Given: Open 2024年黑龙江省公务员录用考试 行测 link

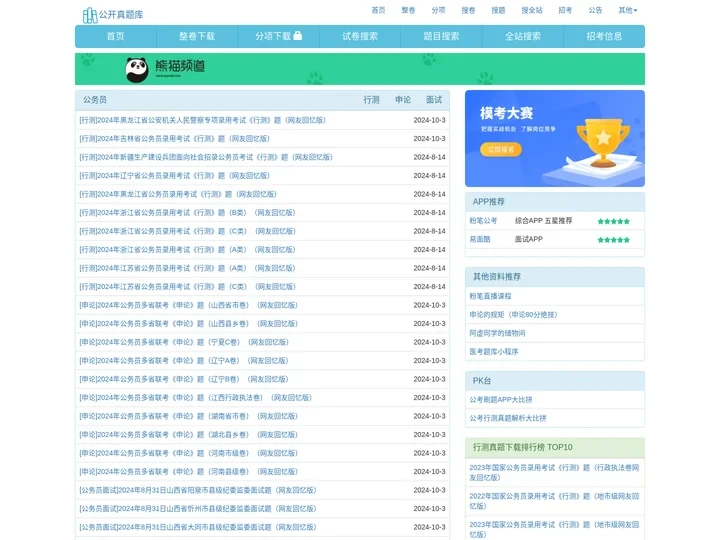Looking at the screenshot, I should (x=178, y=194).
